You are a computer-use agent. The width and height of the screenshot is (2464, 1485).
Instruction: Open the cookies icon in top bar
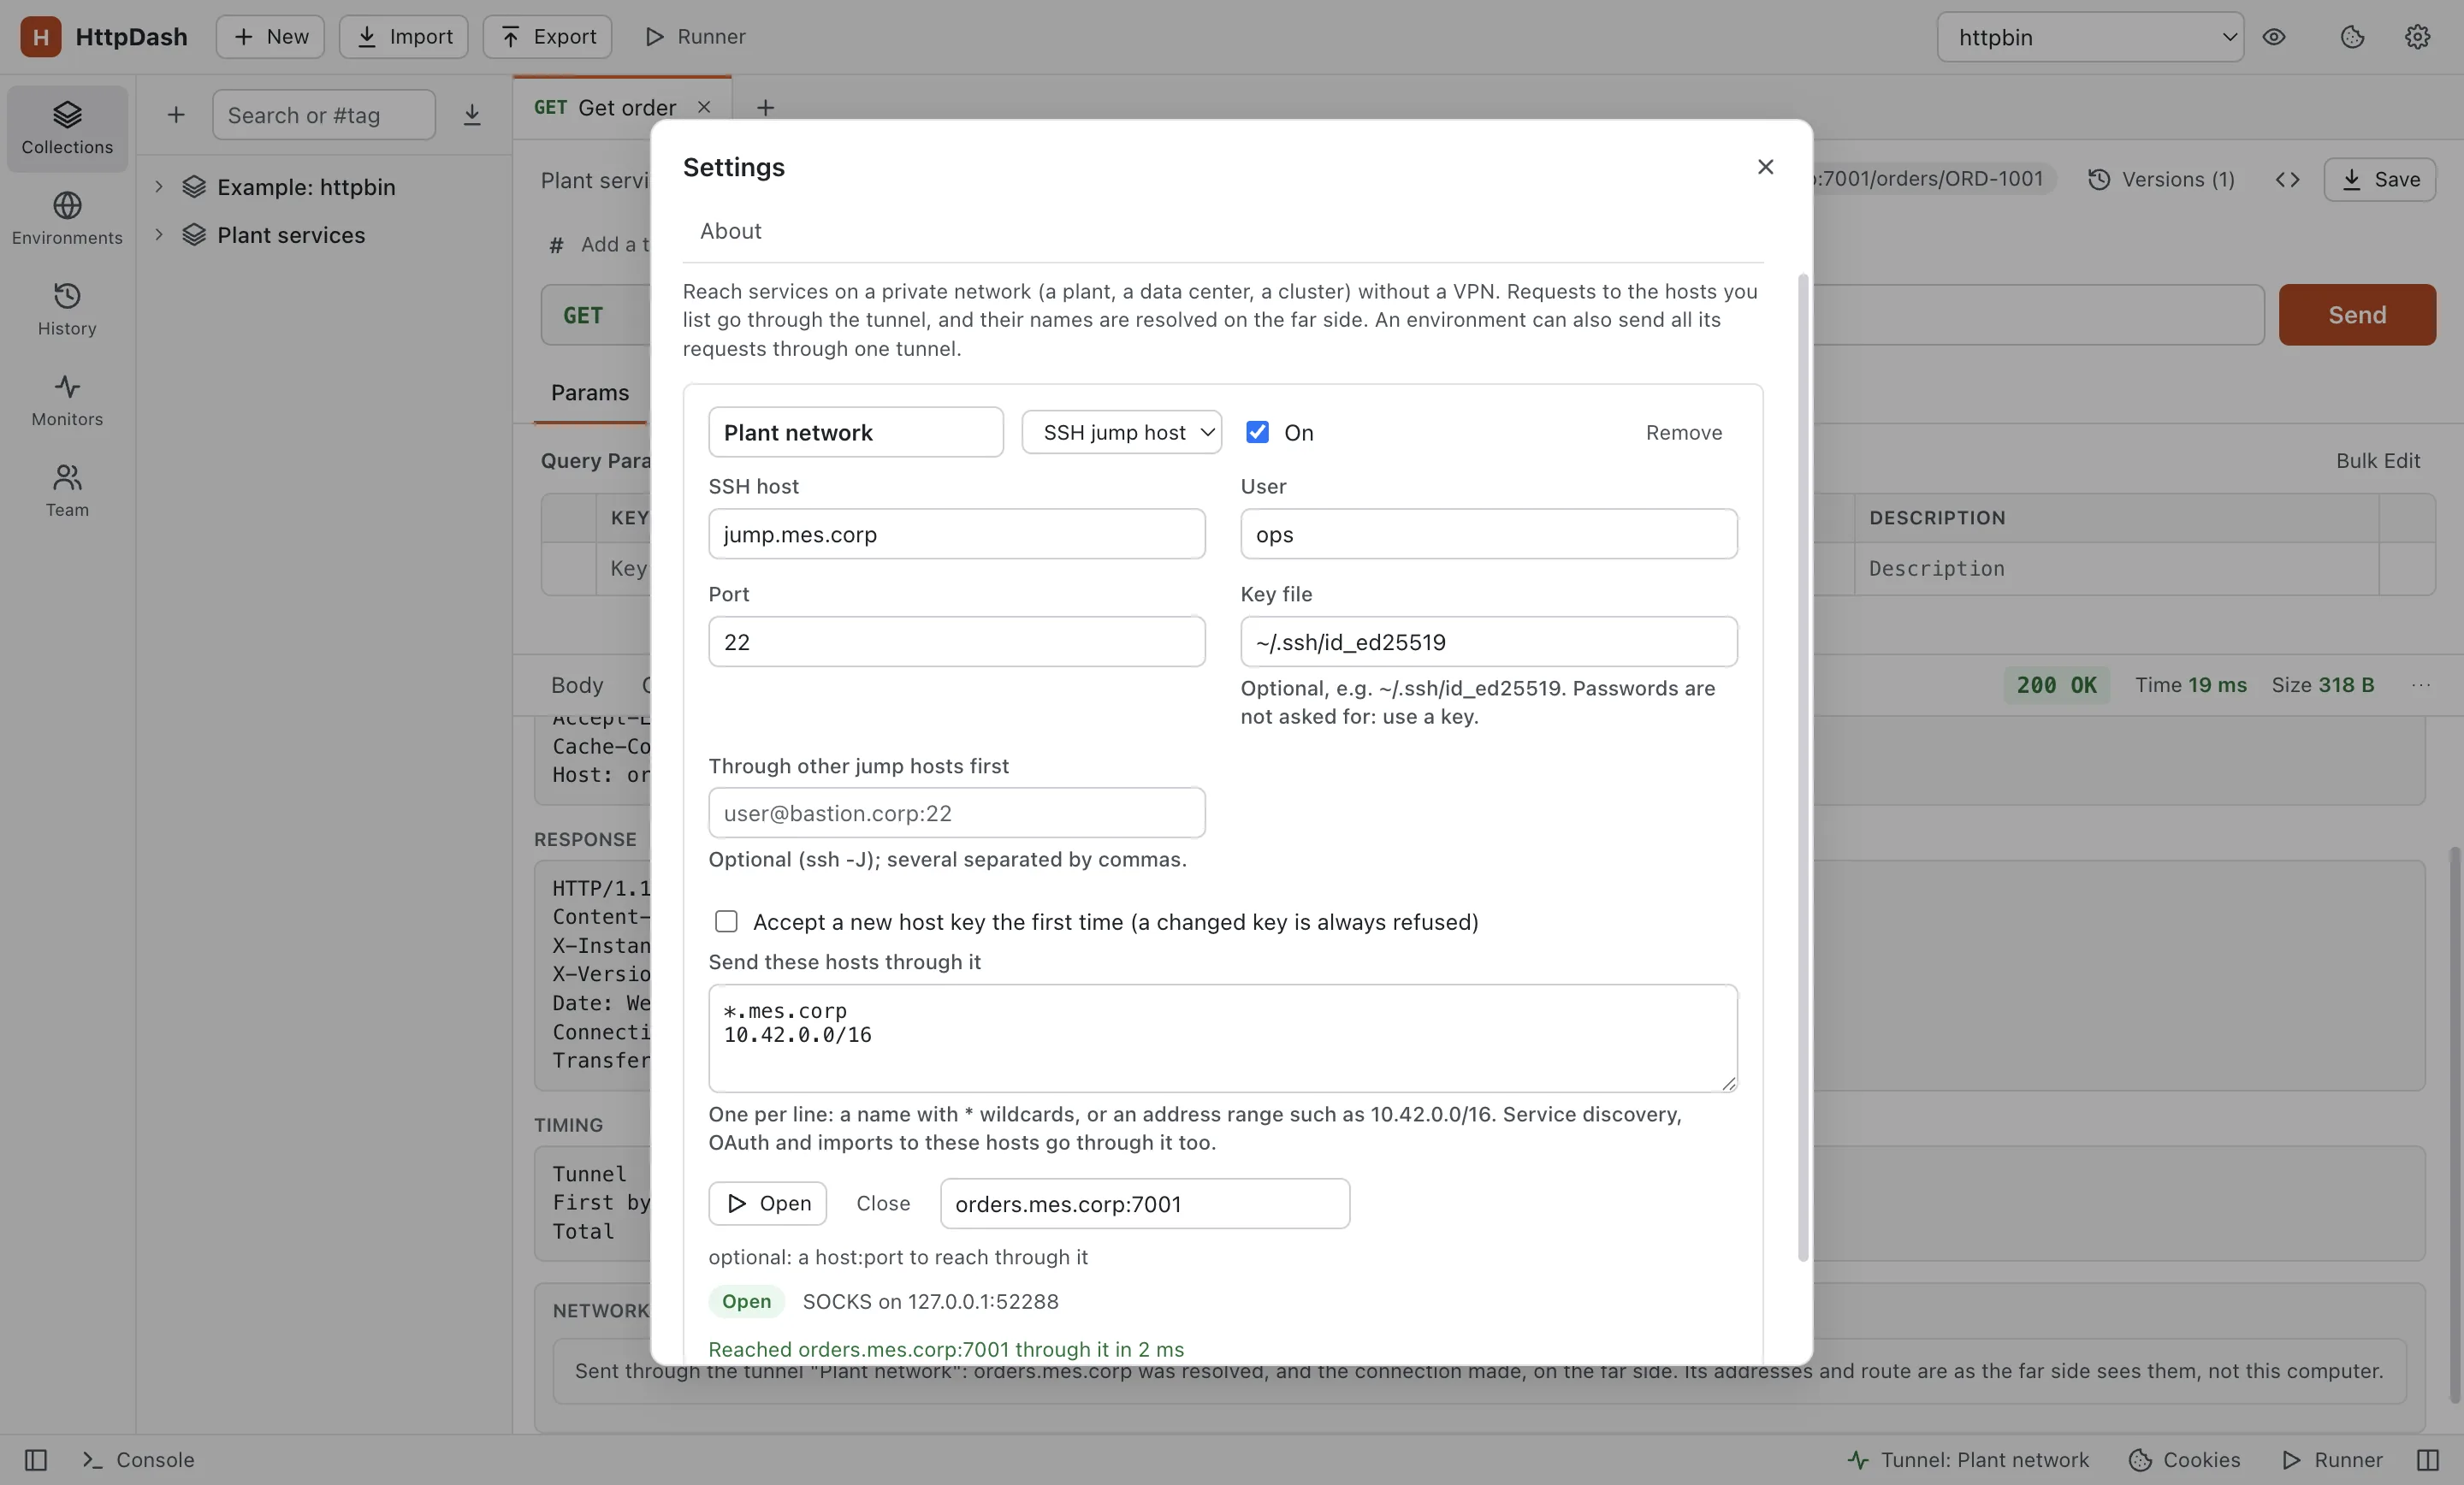point(2352,37)
